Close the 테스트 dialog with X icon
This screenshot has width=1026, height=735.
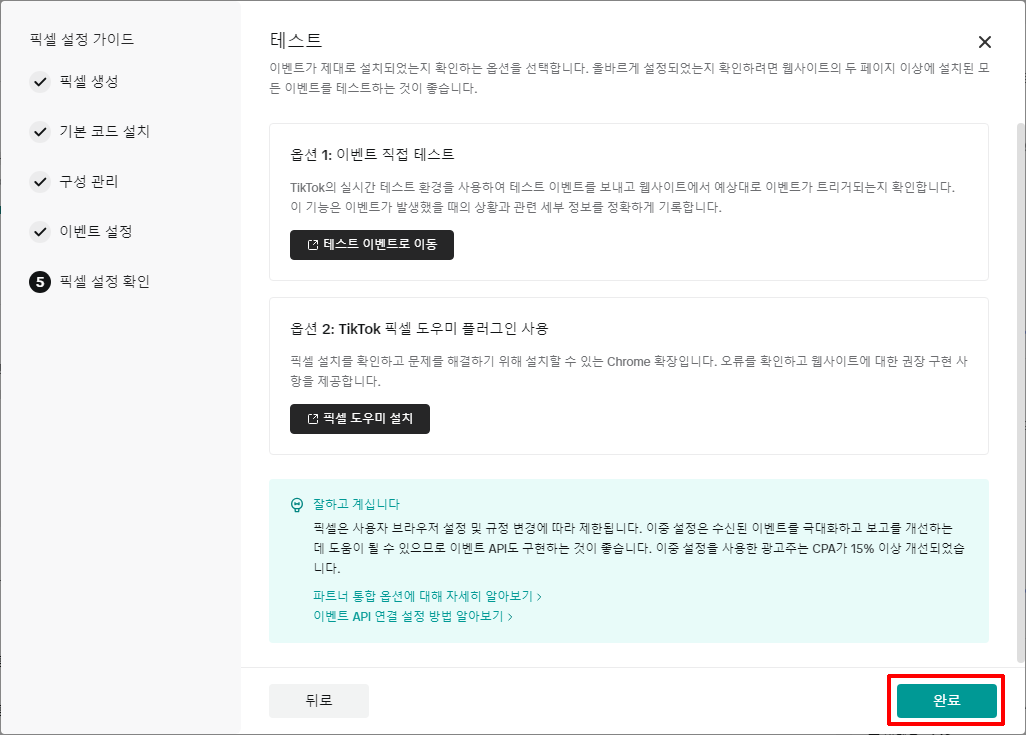click(985, 42)
